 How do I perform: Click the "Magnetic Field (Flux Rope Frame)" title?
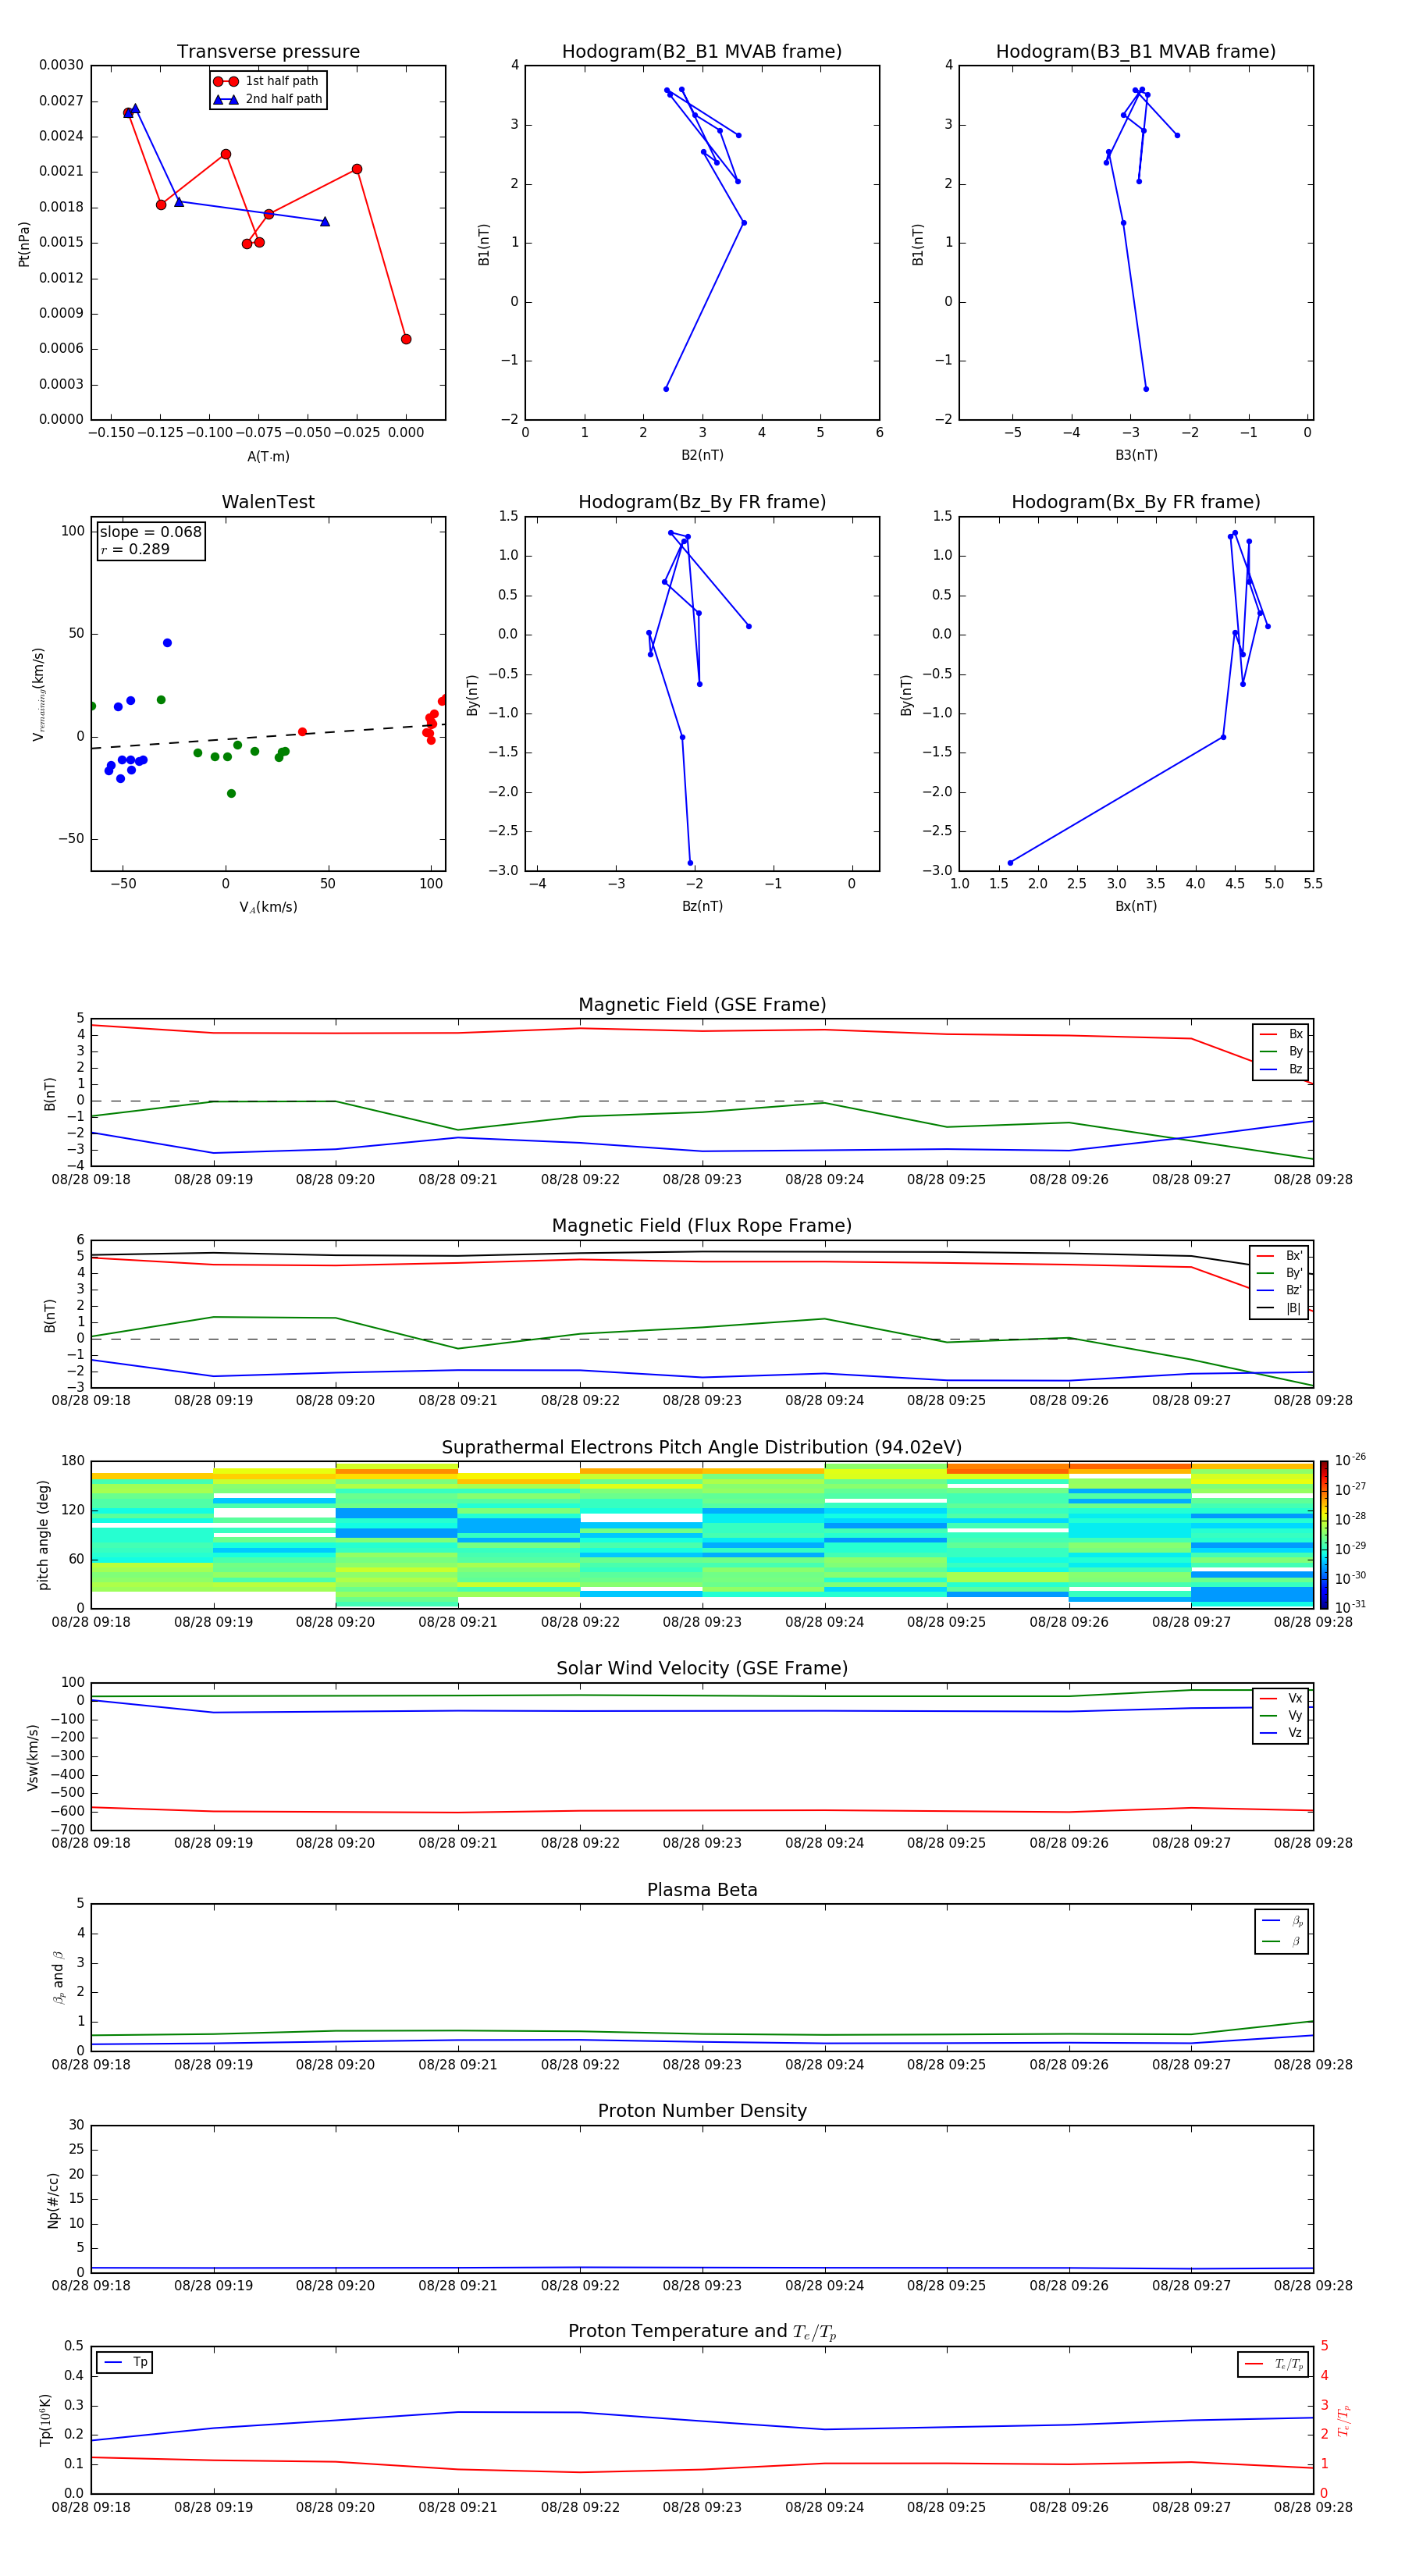point(702,1226)
